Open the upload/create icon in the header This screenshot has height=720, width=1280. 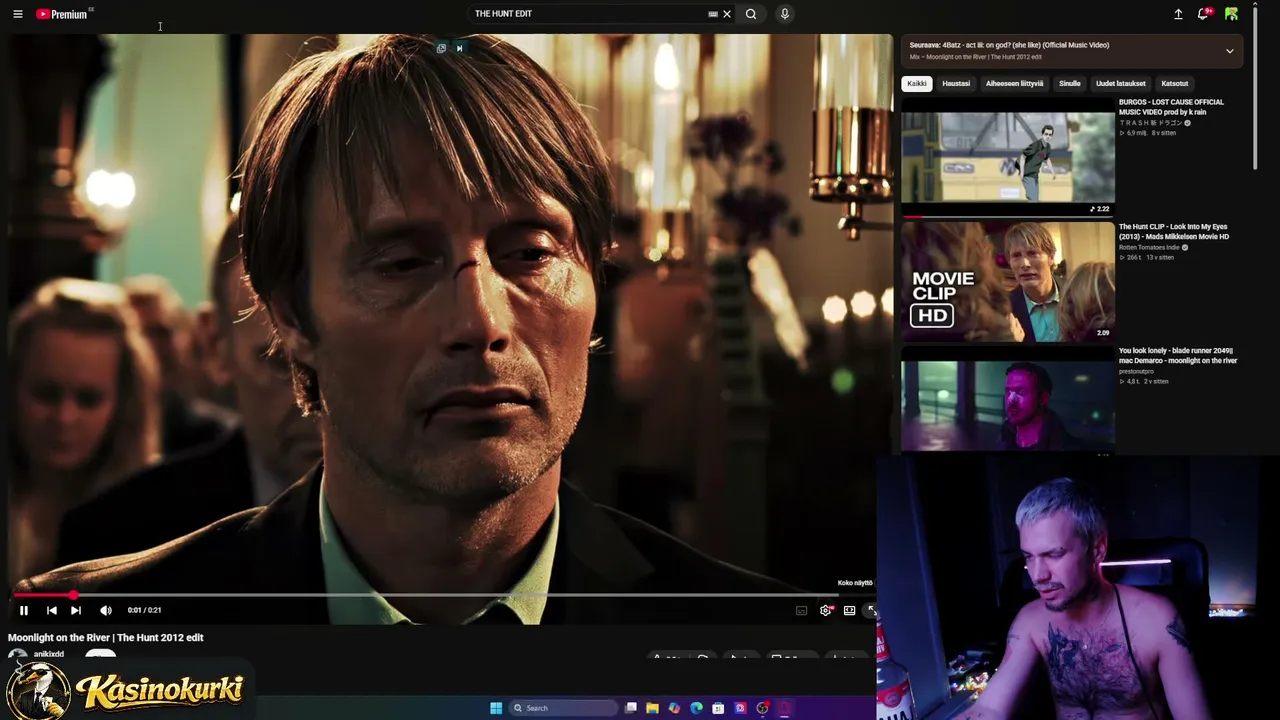(1178, 14)
